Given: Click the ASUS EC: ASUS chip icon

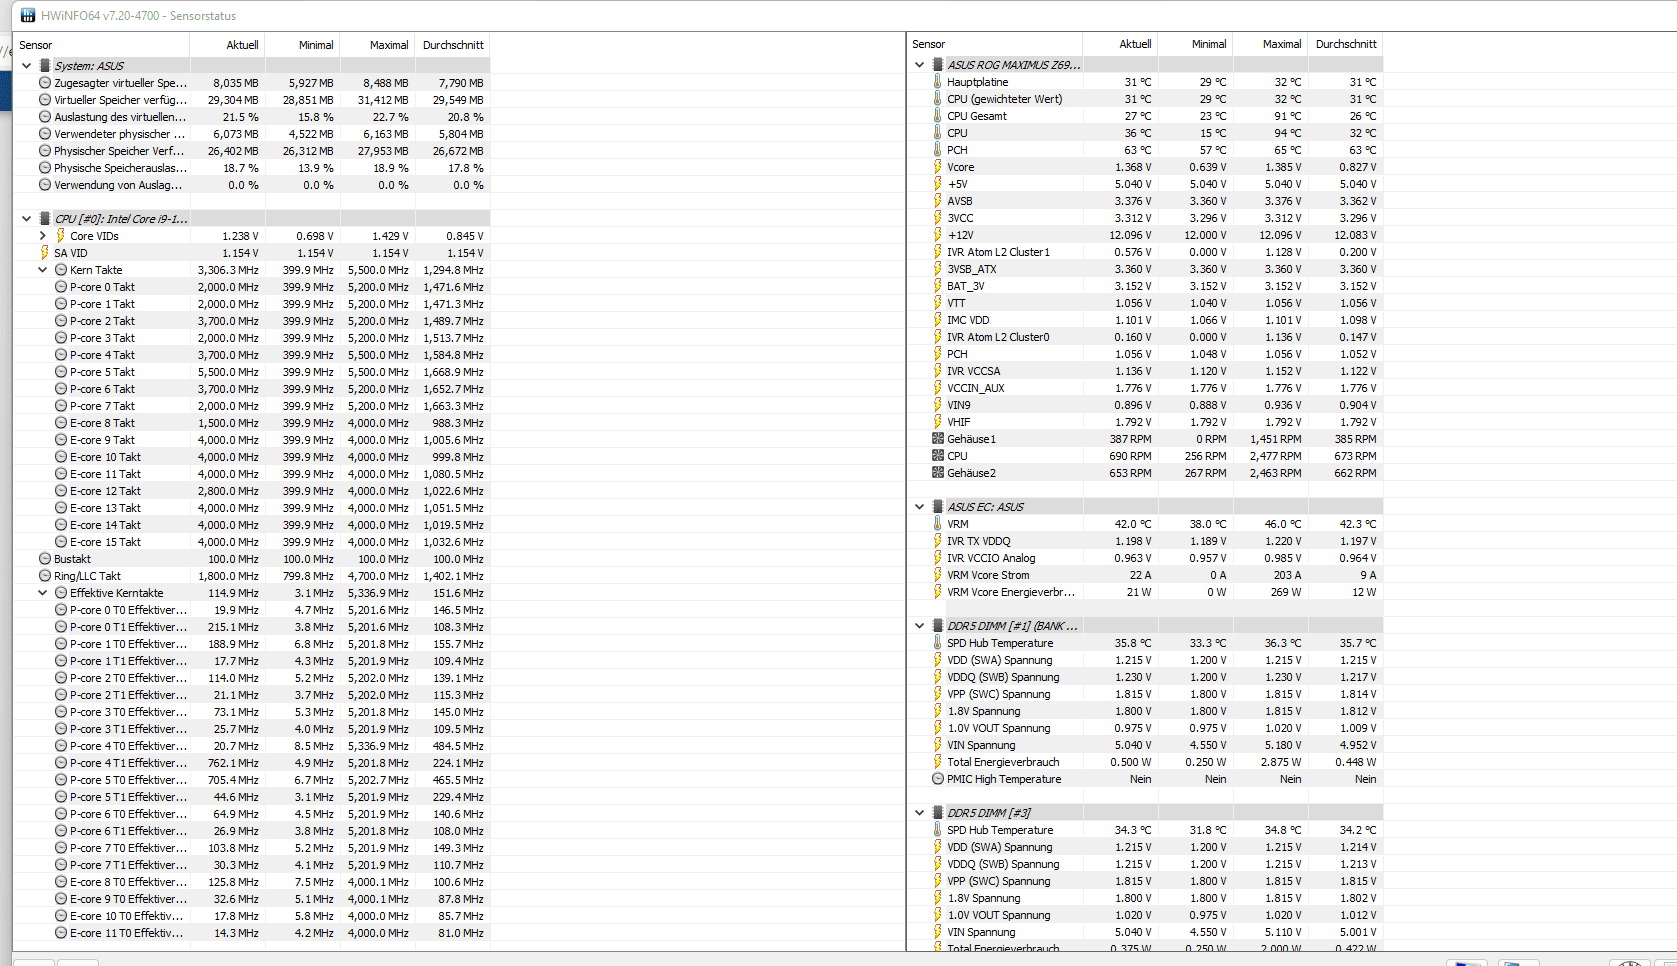Looking at the screenshot, I should click(938, 507).
